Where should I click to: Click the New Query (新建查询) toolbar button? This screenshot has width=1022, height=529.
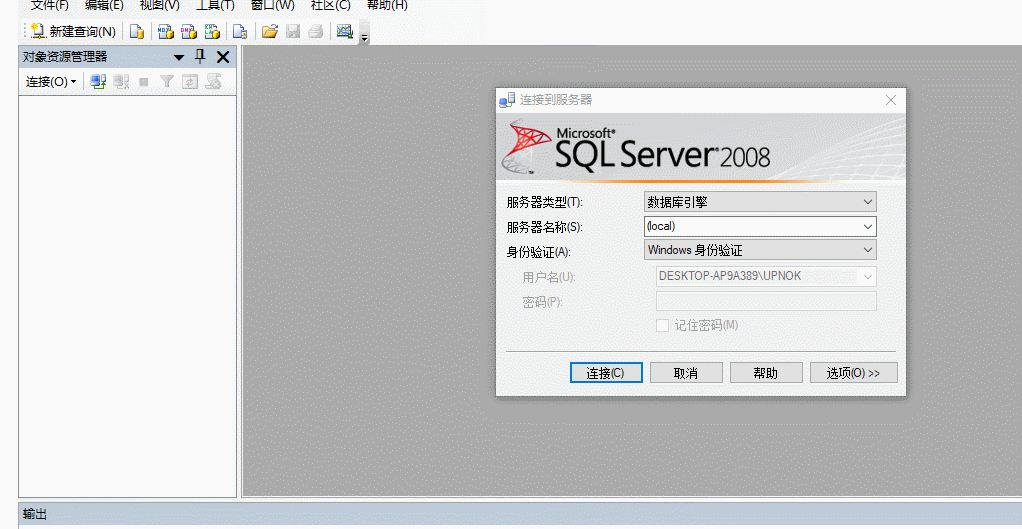tap(73, 31)
